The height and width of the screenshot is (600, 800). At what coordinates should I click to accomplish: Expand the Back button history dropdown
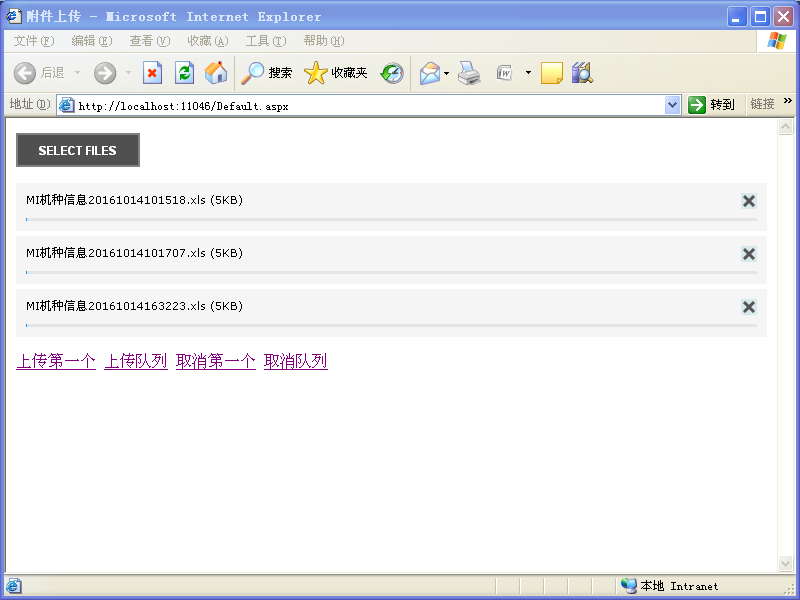[78, 73]
